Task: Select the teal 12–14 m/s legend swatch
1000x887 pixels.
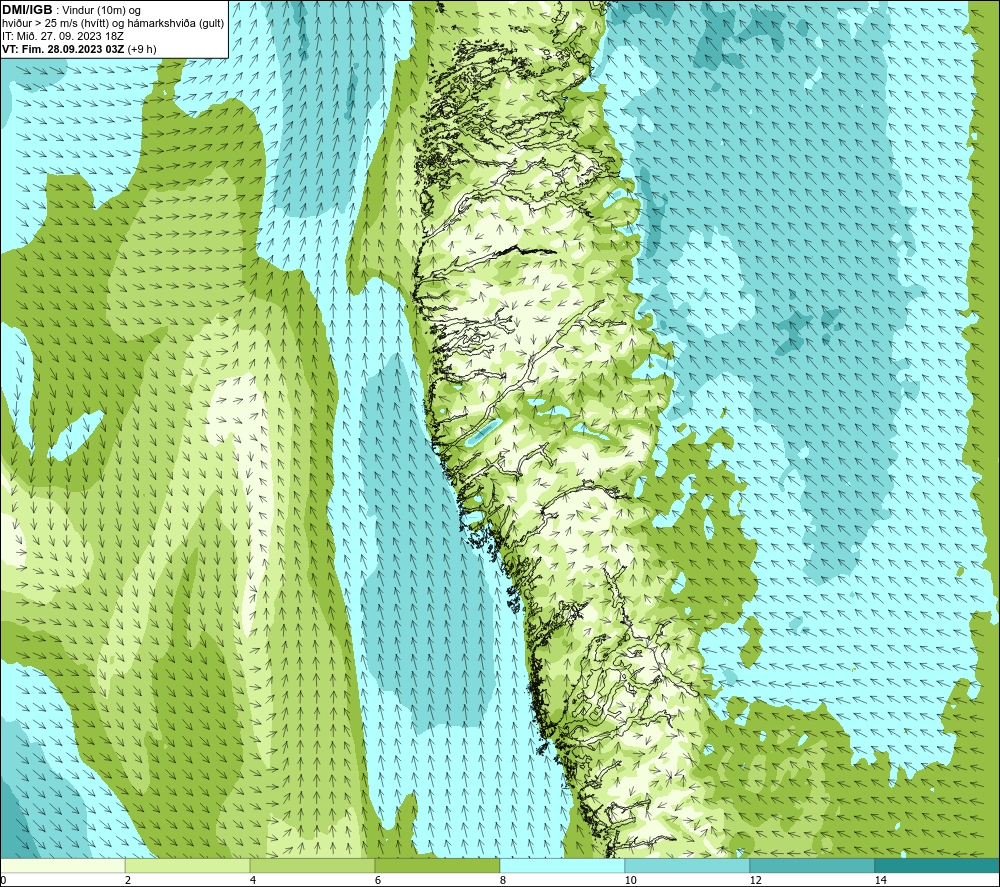Action: pyautogui.click(x=812, y=865)
